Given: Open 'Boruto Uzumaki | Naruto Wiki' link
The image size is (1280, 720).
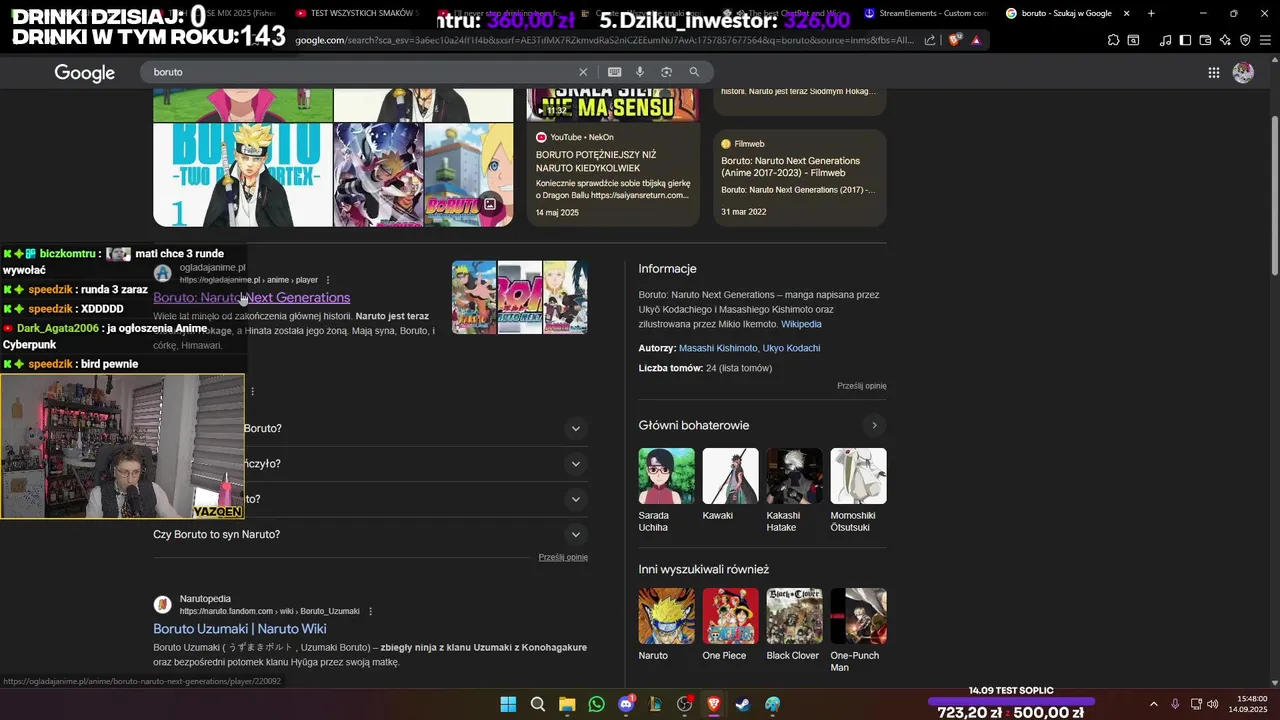Looking at the screenshot, I should [x=240, y=628].
